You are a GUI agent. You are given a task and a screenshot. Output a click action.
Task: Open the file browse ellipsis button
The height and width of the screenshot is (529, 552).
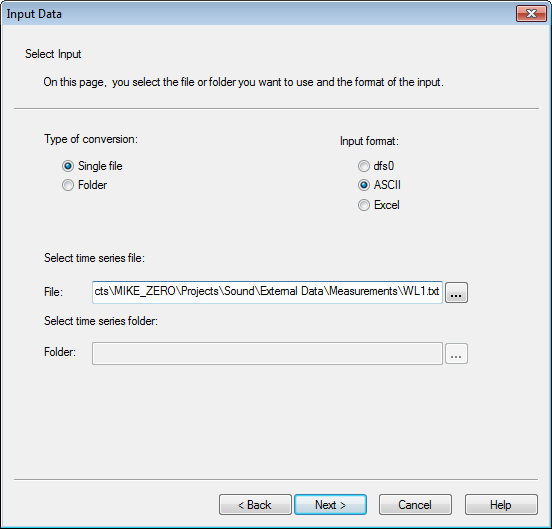coord(456,292)
